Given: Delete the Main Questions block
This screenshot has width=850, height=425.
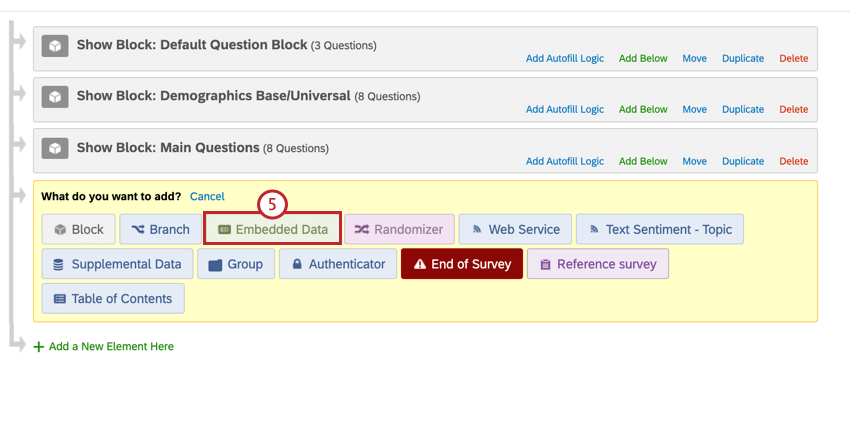Looking at the screenshot, I should click(793, 161).
